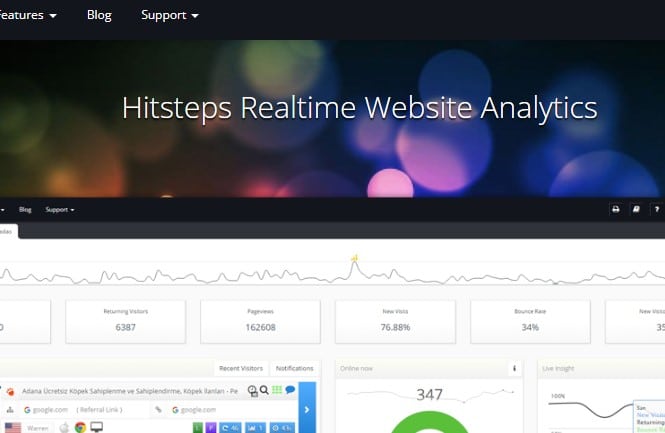Click the print icon in dashboard toolbar

(x=615, y=209)
